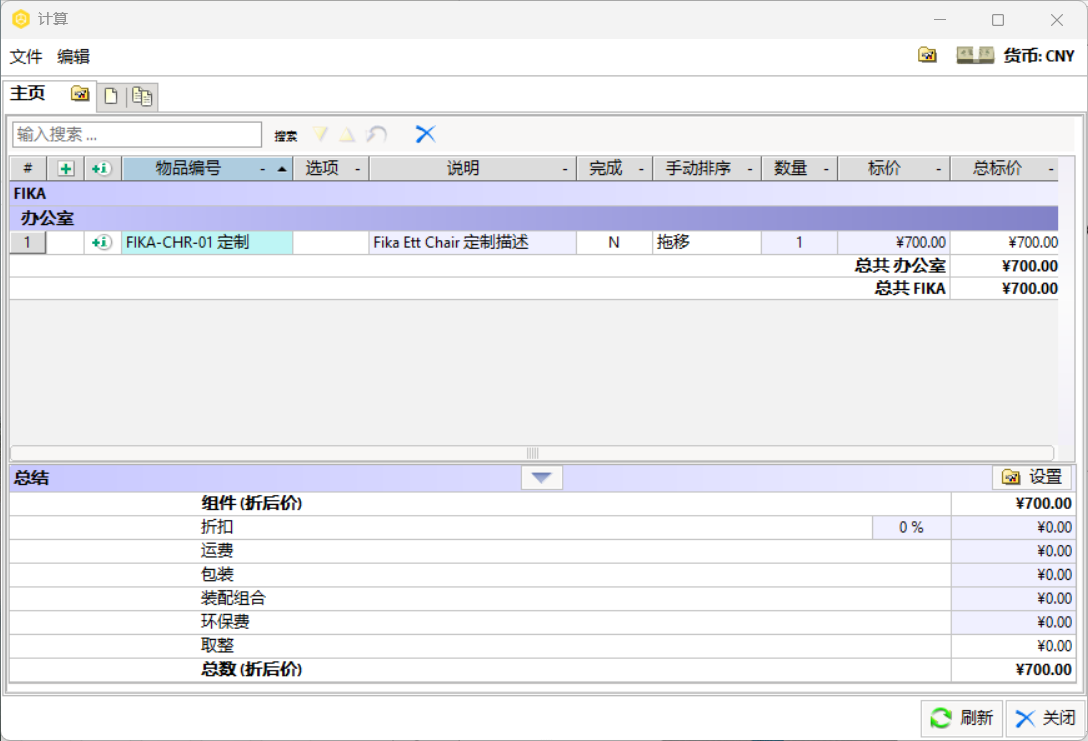
Task: Clear the search with blue X icon
Action: click(425, 134)
